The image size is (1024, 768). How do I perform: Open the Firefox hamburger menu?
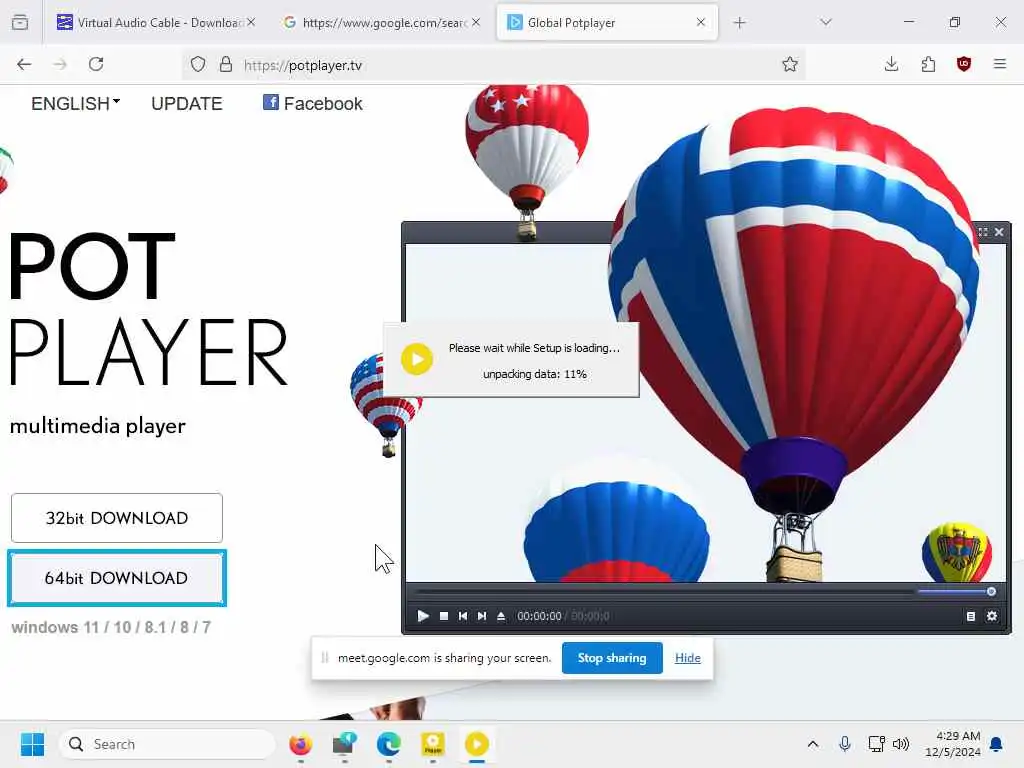1000,64
